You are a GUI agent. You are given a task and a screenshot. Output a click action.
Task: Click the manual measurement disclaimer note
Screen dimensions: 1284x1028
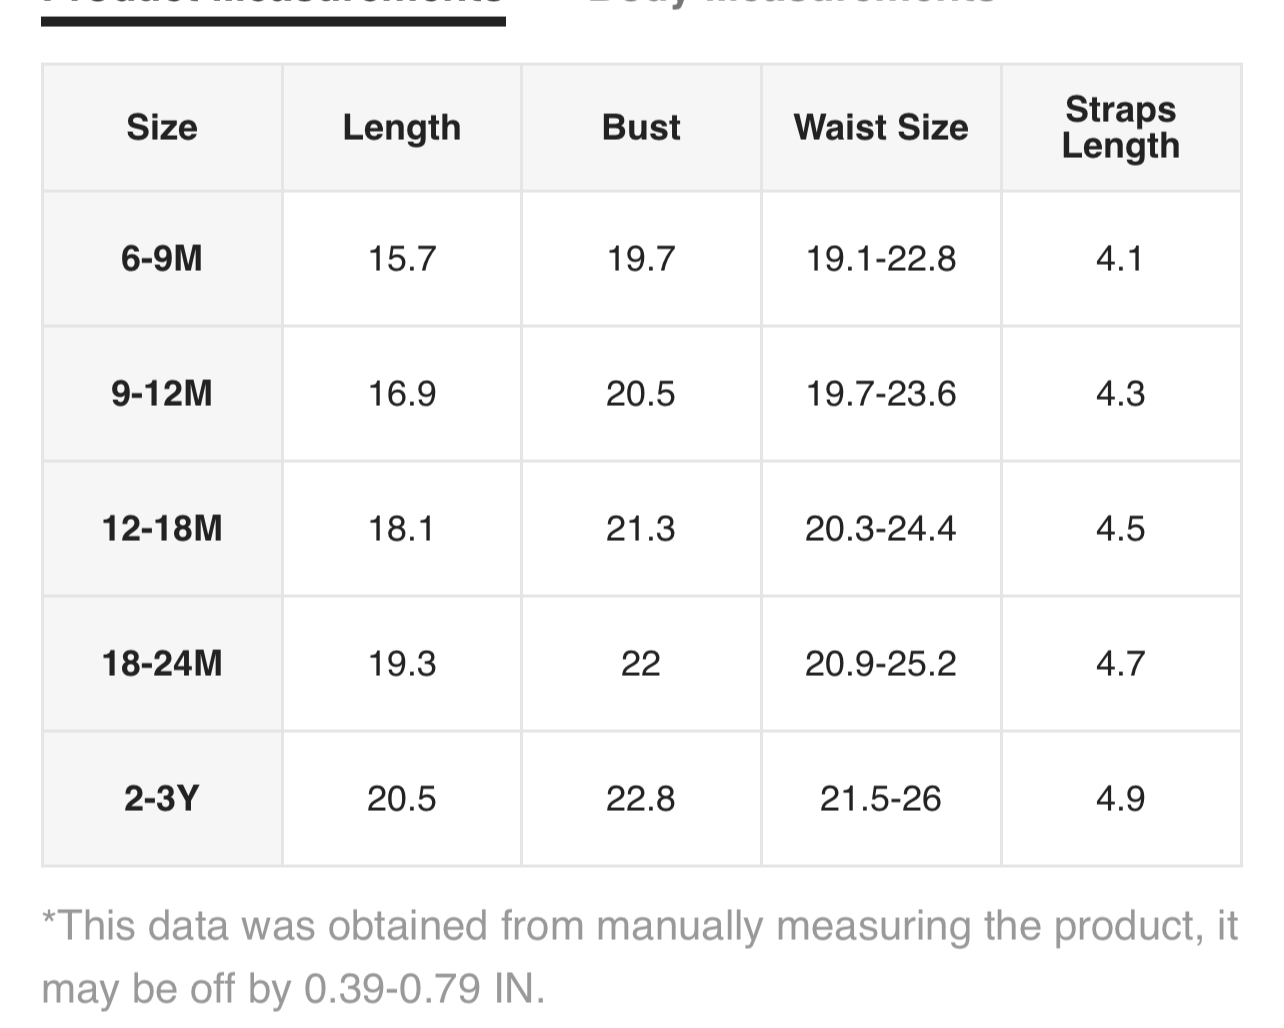click(x=640, y=957)
